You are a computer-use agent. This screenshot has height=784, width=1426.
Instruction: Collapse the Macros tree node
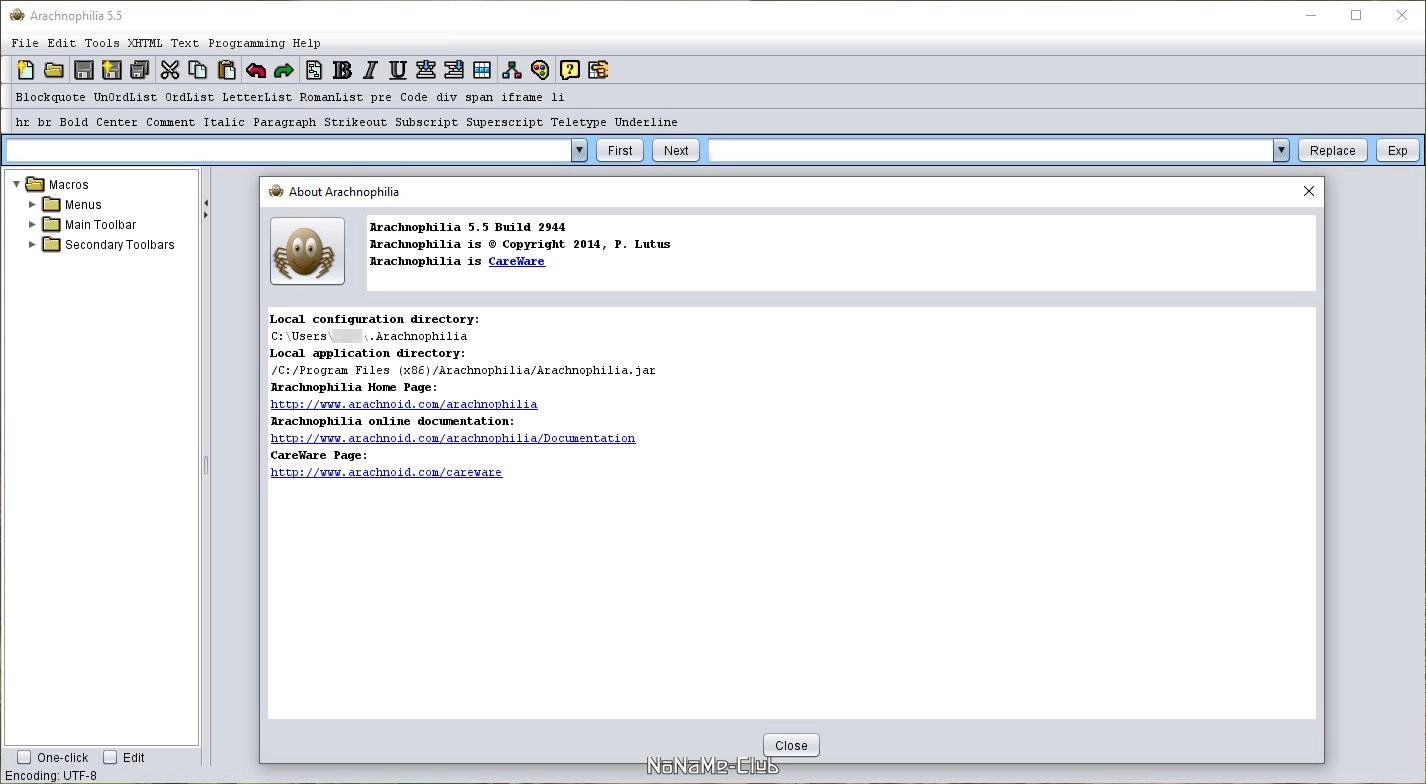[x=16, y=184]
